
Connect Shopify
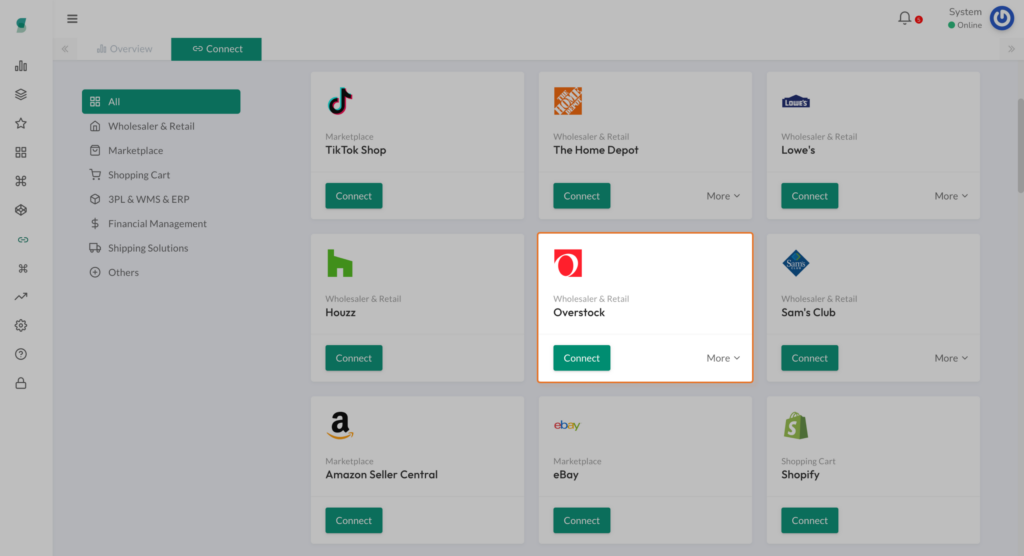coord(809,521)
